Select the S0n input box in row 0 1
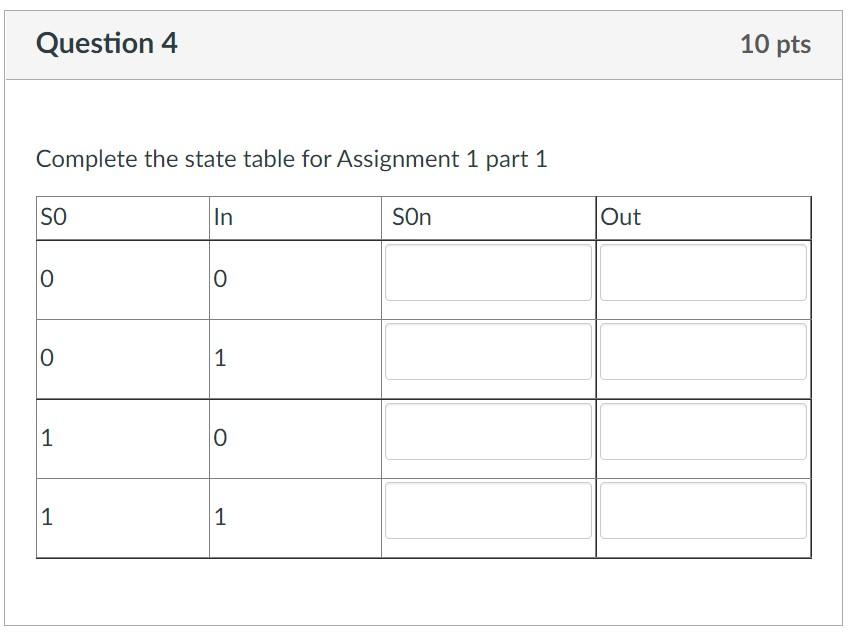This screenshot has height=634, width=850. point(487,352)
